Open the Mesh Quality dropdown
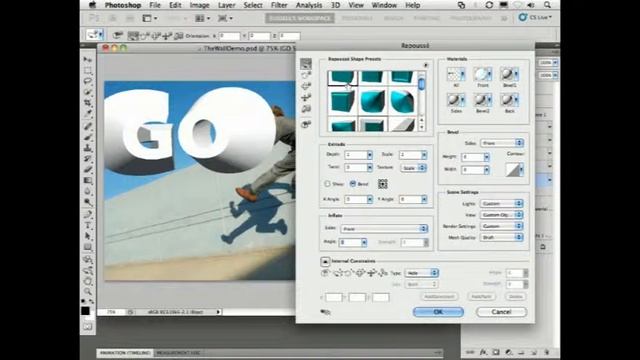This screenshot has height=360, width=640. [x=501, y=237]
